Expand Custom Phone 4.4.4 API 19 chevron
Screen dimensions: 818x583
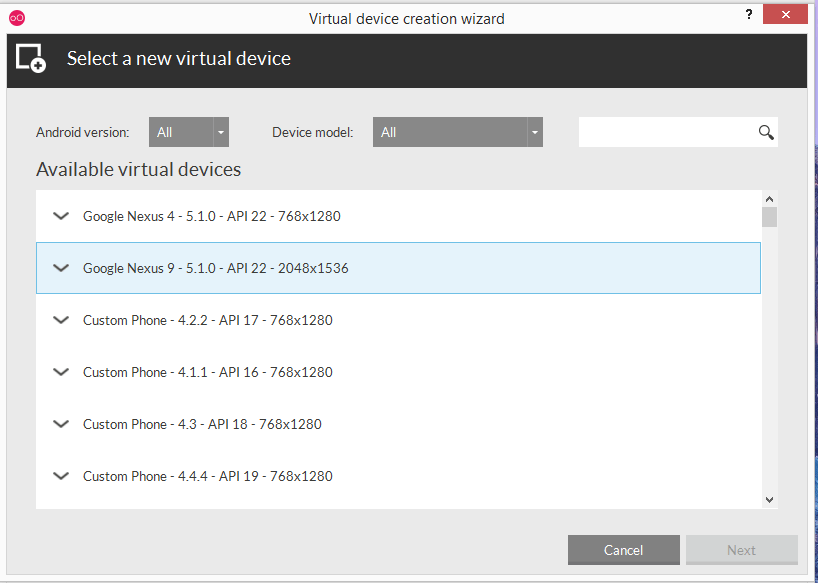click(x=62, y=476)
